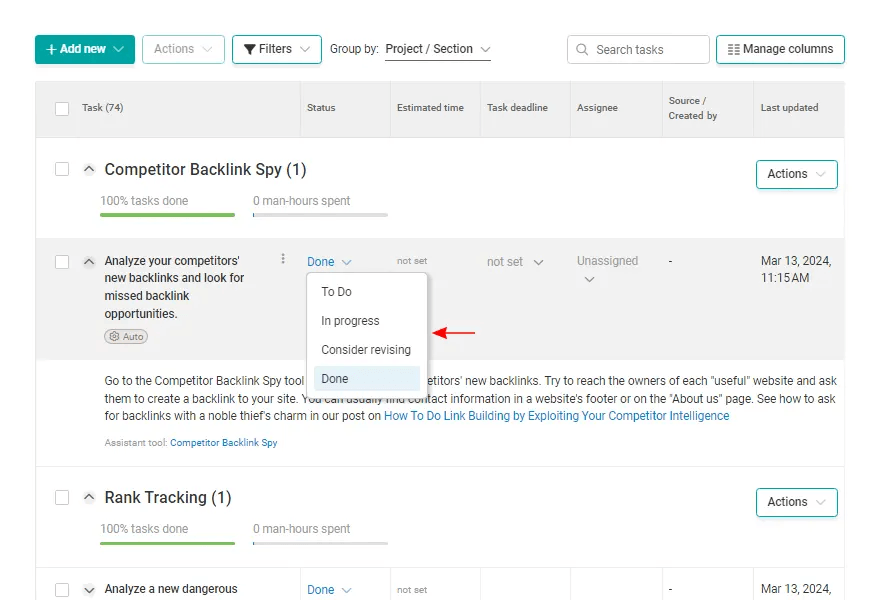The height and width of the screenshot is (600, 880).
Task: Open the Unassigned assignee chevron
Action: click(x=589, y=279)
